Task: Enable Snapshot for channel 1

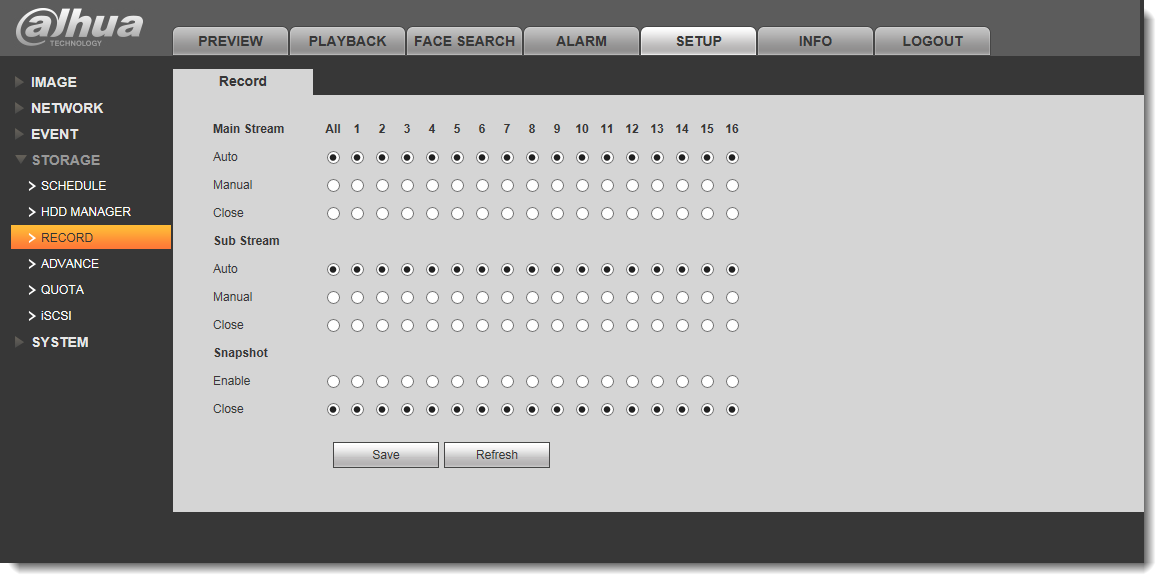Action: (x=357, y=382)
